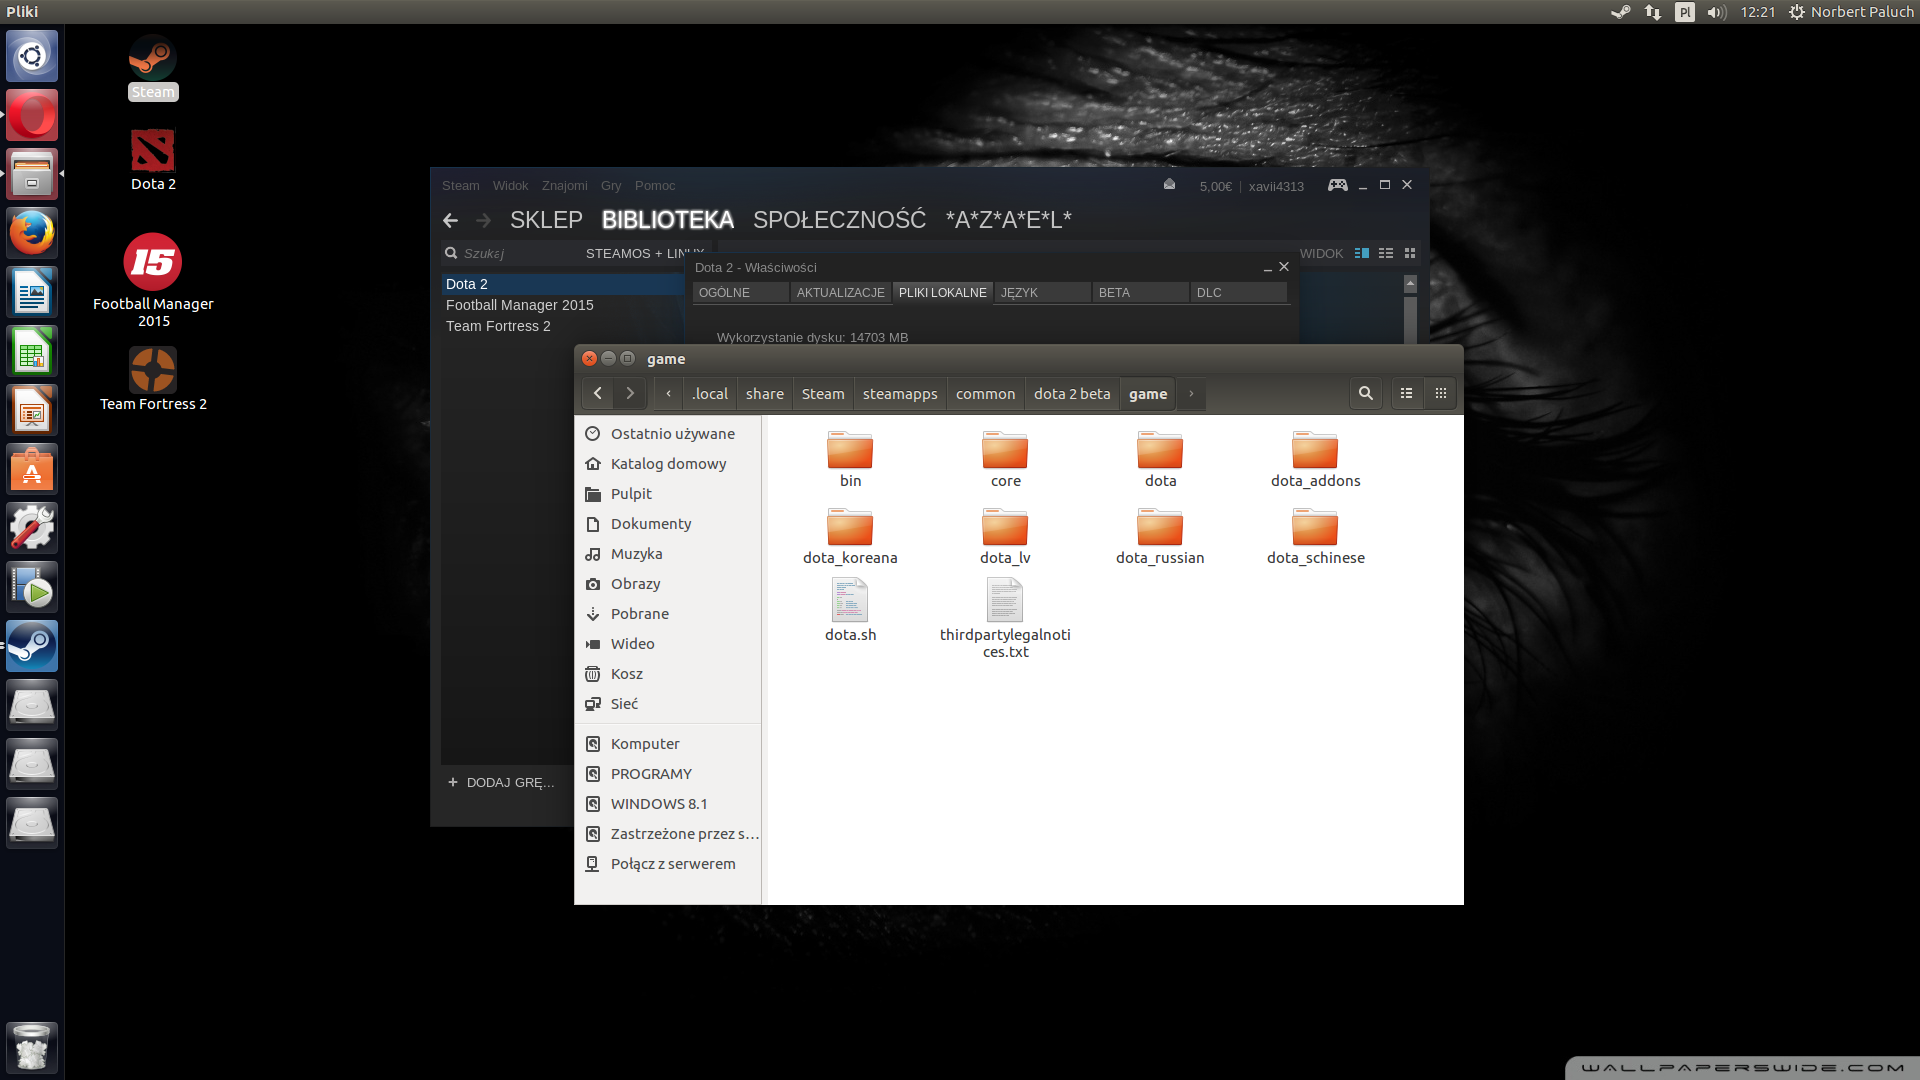Open the Trash in the launcher
This screenshot has width=1920, height=1080.
coord(32,1047)
